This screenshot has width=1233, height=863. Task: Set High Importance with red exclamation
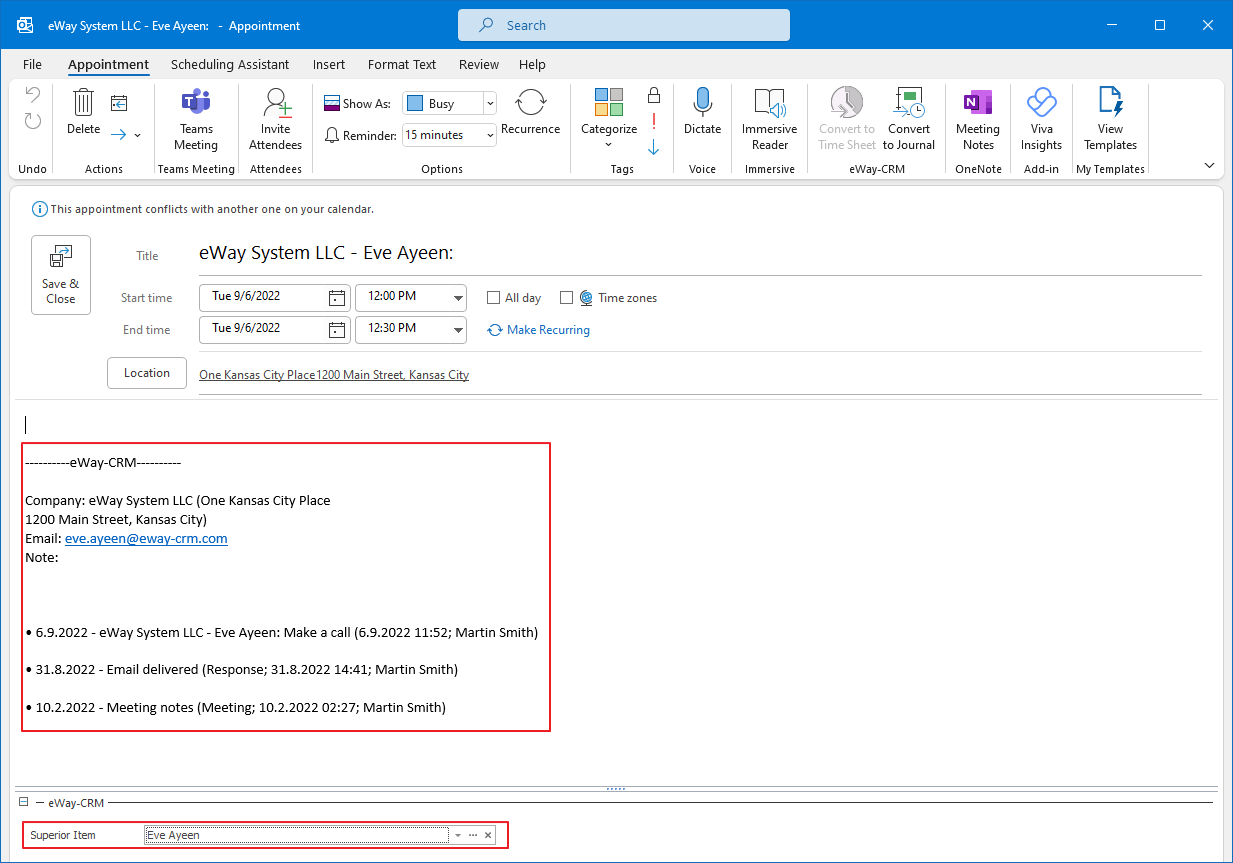point(654,121)
